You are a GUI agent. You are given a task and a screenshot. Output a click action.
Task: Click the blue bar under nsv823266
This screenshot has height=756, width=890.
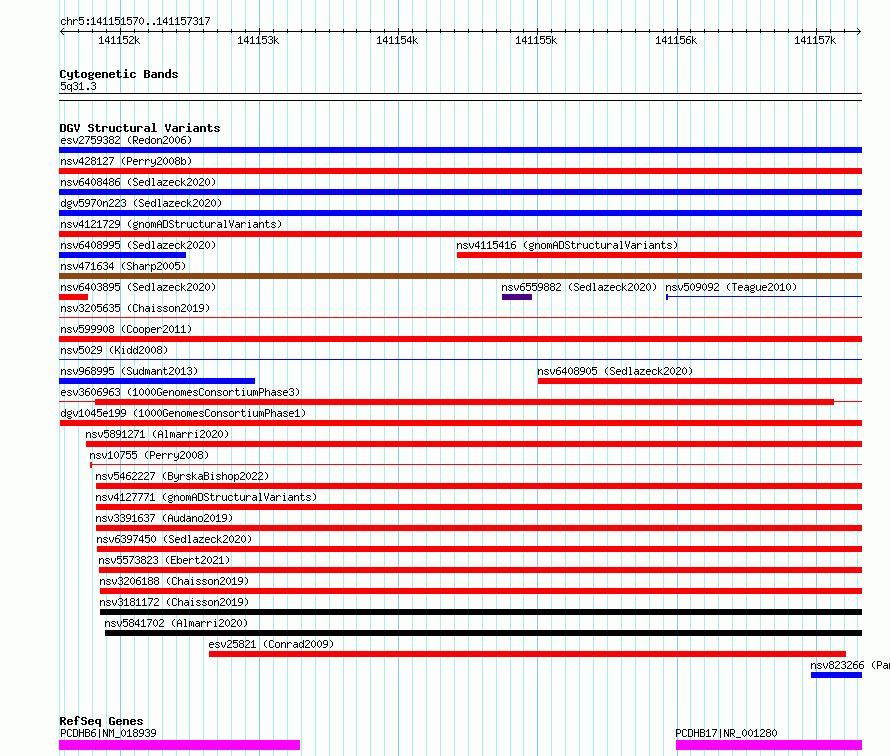(x=837, y=675)
